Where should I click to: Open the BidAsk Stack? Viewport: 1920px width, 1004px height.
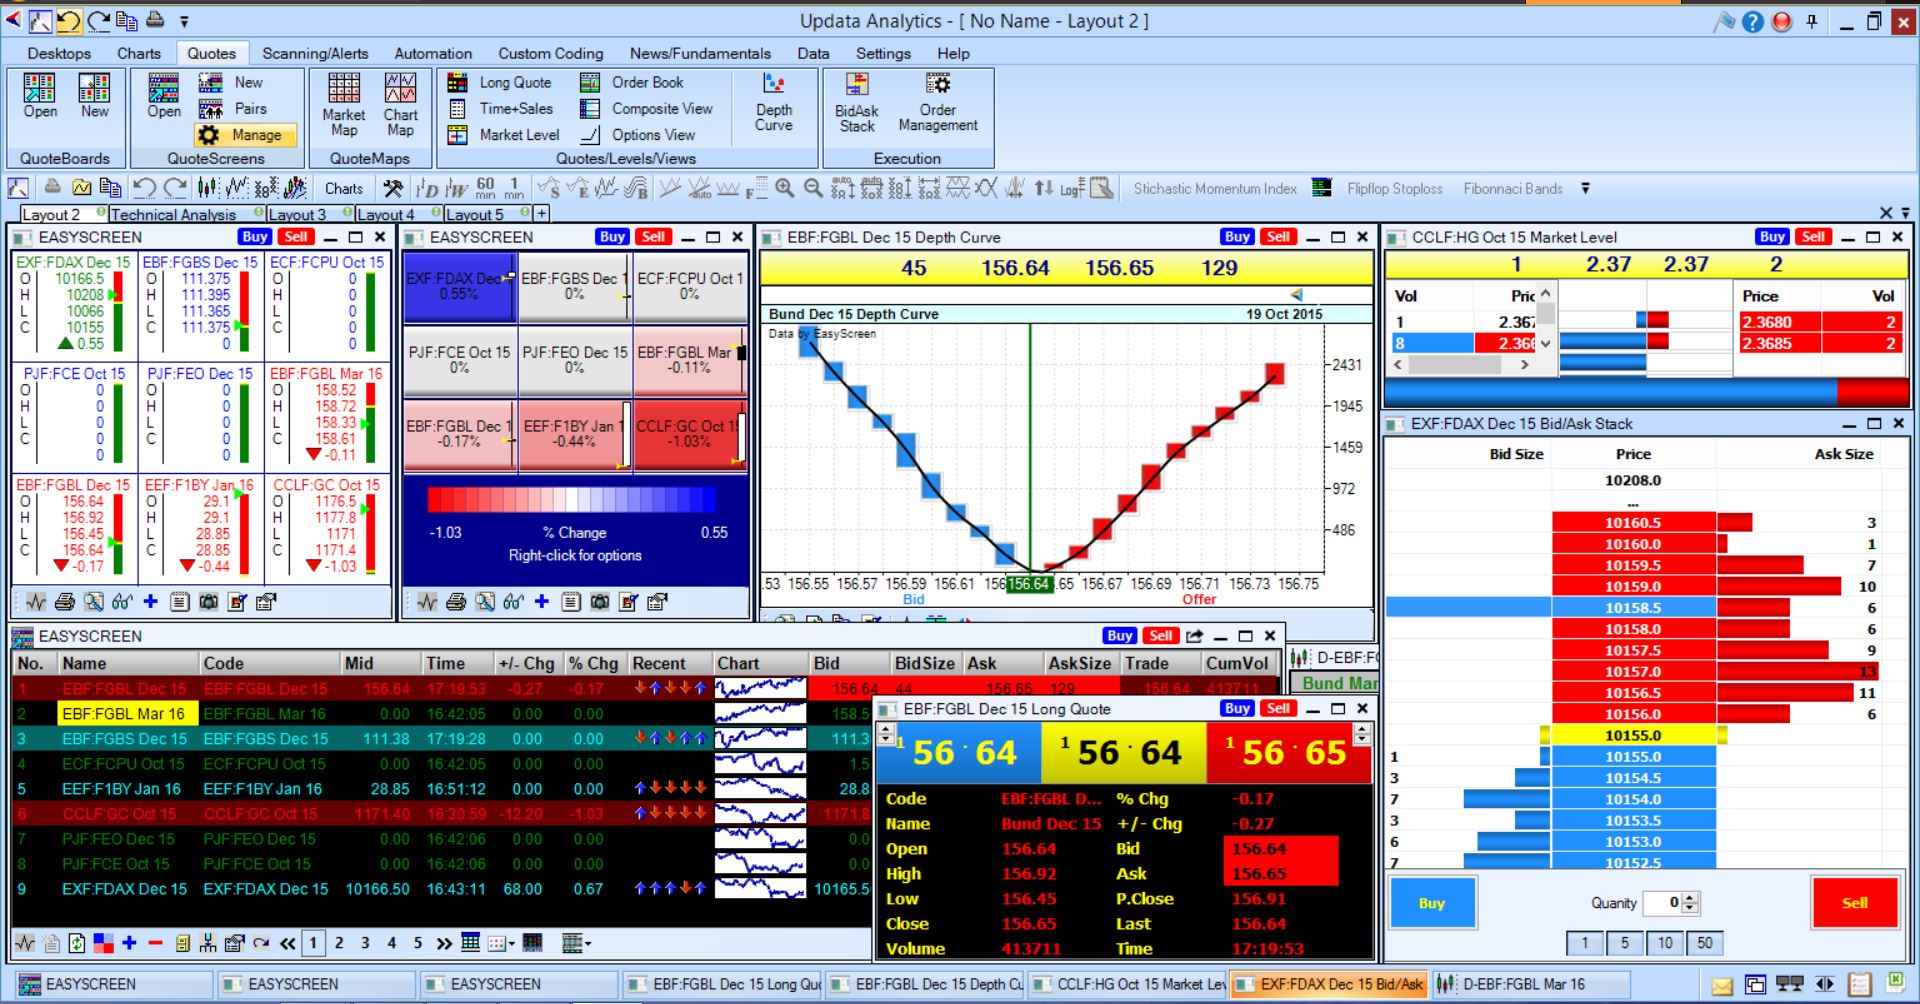tap(857, 102)
